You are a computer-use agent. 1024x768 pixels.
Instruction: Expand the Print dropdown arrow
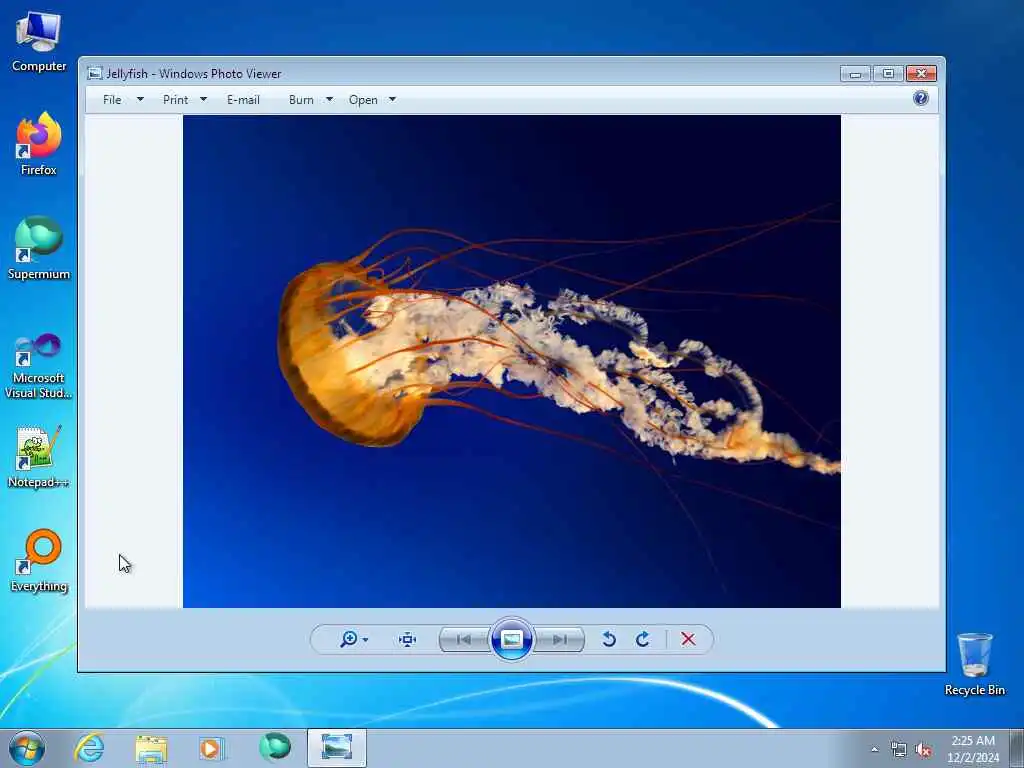(203, 99)
